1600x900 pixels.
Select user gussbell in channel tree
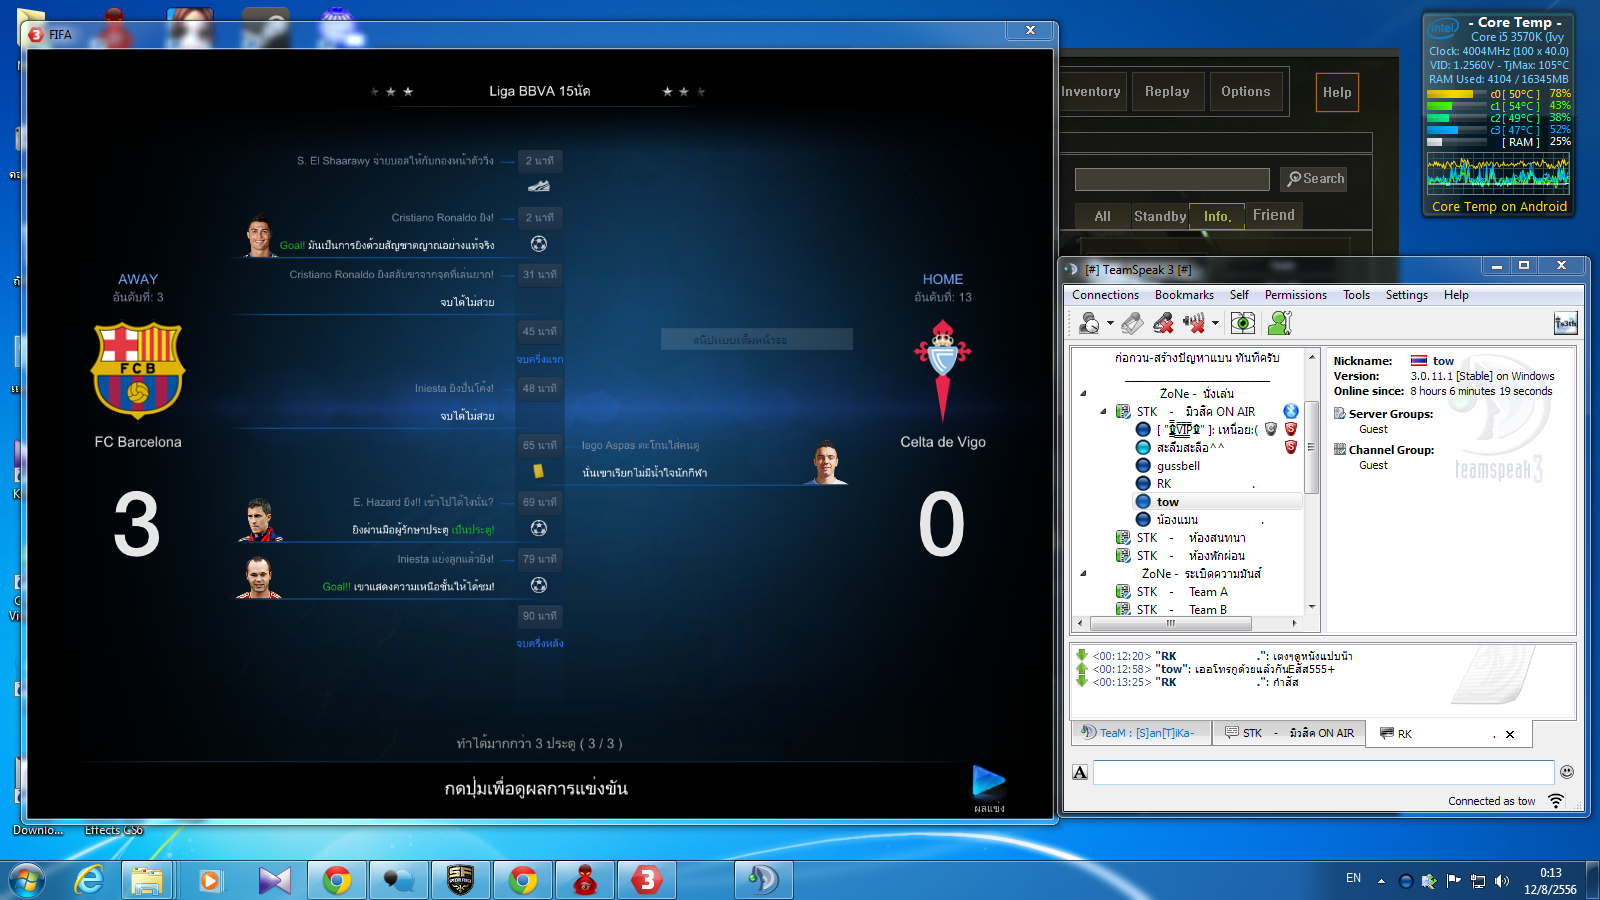point(1178,466)
